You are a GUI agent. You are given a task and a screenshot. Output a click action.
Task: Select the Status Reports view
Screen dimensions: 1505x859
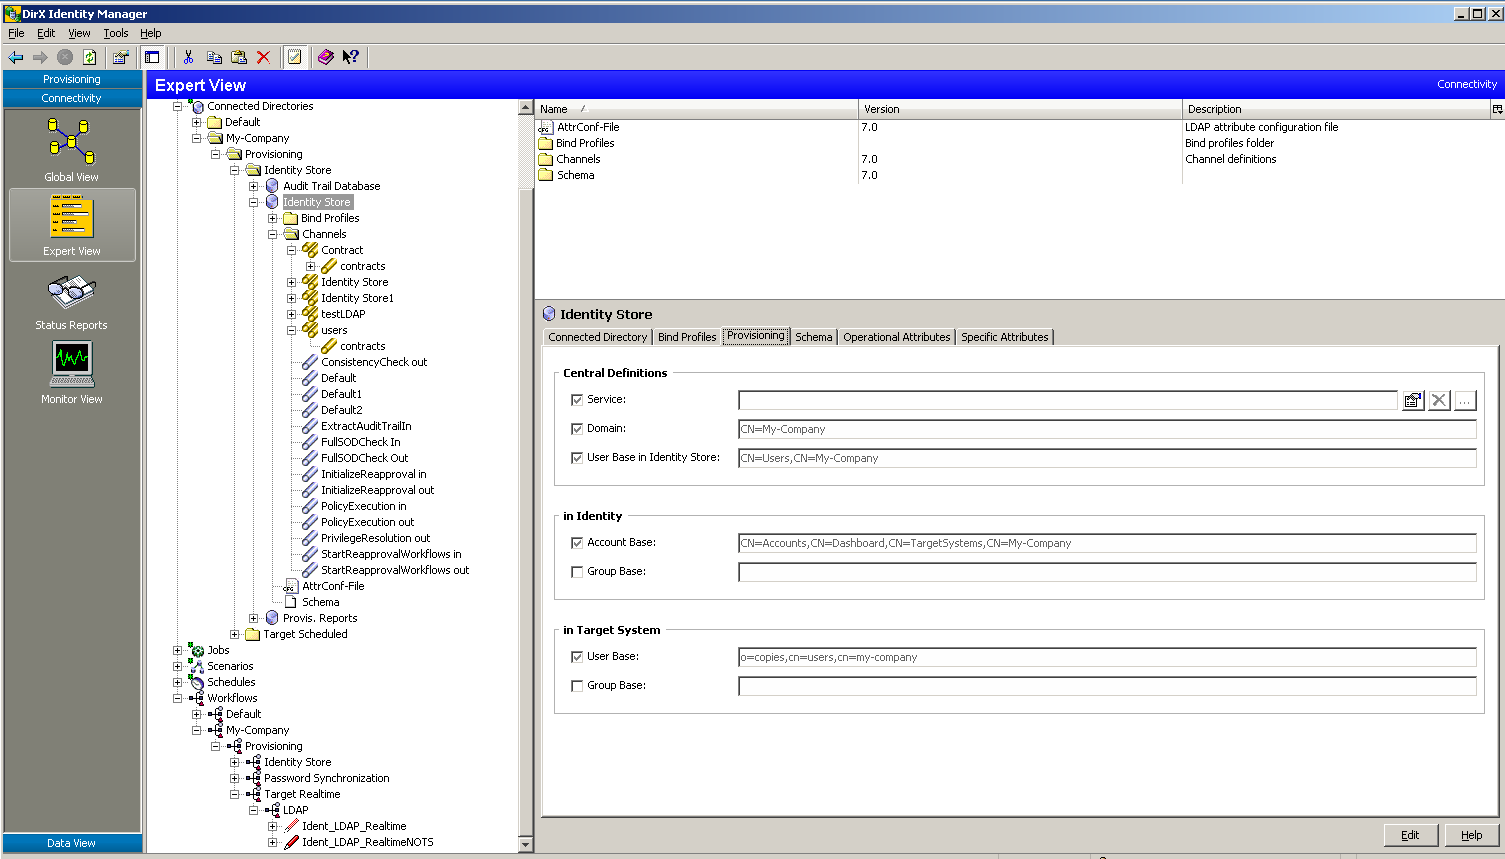click(70, 298)
